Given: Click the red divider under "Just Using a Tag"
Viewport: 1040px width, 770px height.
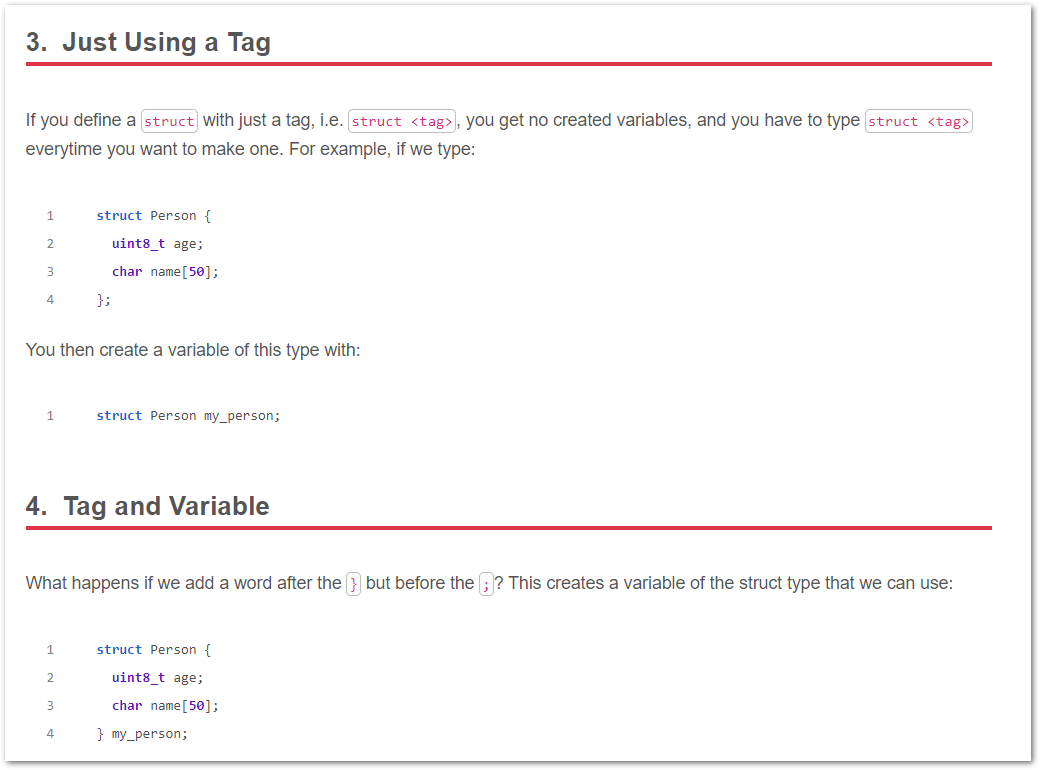Looking at the screenshot, I should pyautogui.click(x=508, y=64).
